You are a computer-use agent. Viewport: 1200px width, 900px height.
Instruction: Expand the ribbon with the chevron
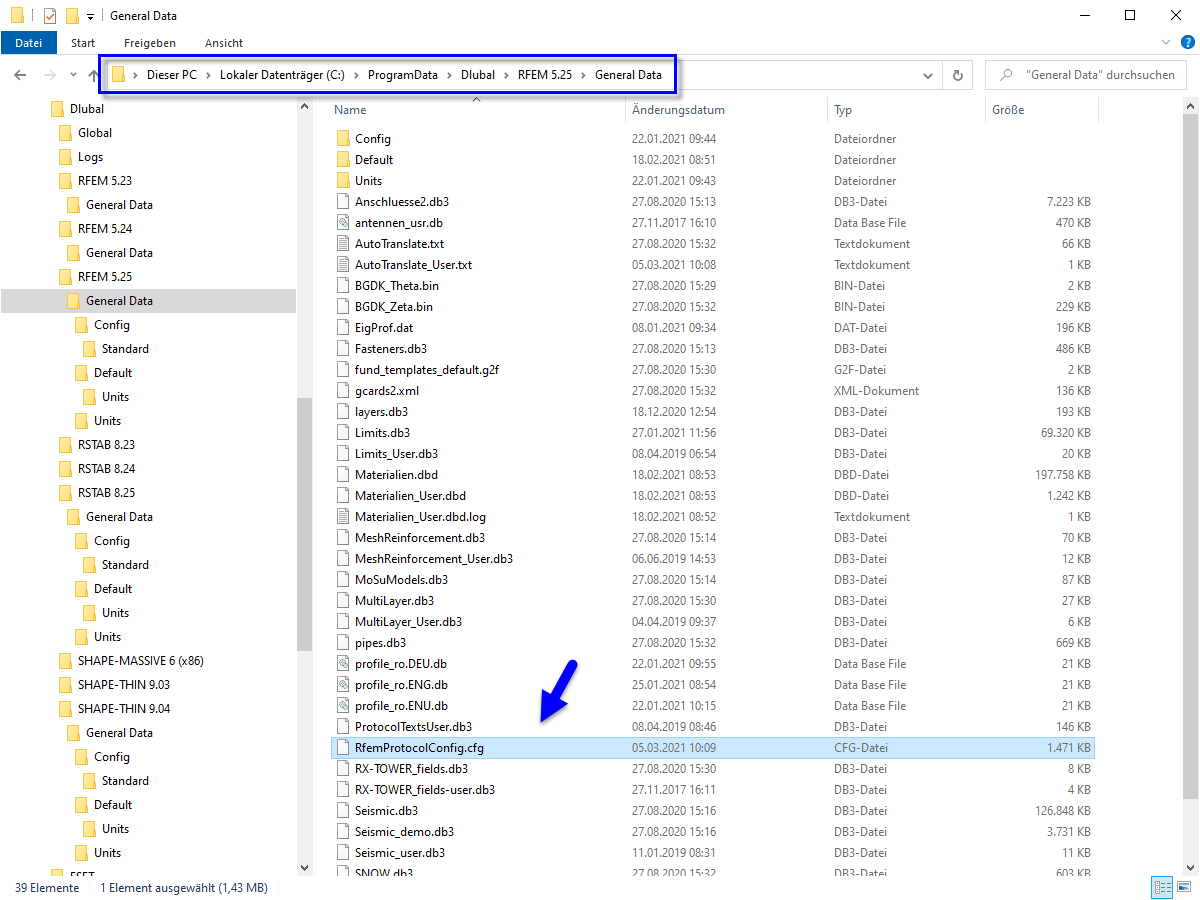click(x=1167, y=42)
